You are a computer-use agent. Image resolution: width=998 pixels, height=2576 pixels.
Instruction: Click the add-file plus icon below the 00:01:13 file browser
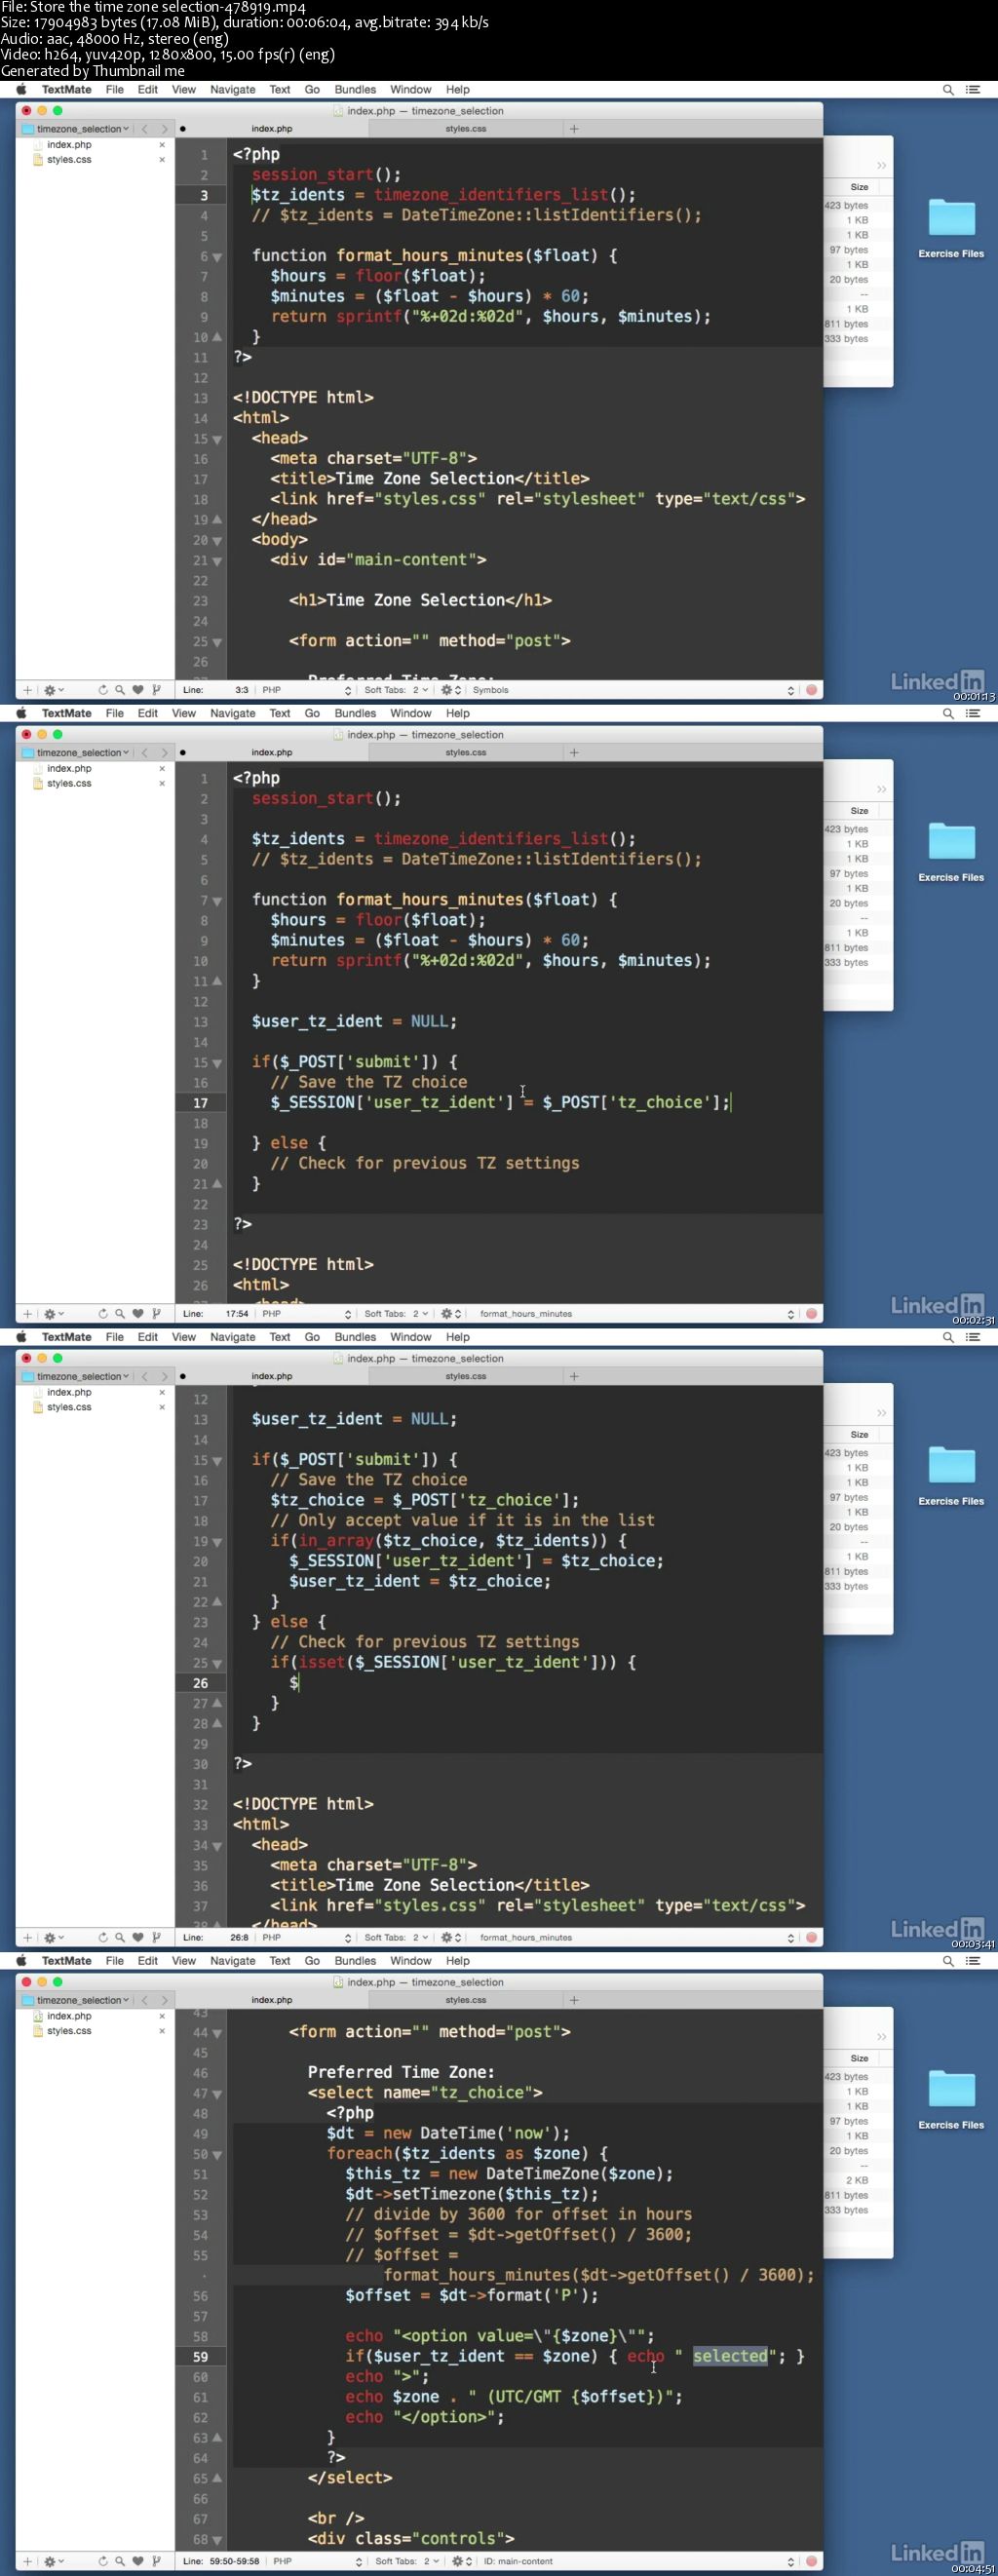click(27, 690)
